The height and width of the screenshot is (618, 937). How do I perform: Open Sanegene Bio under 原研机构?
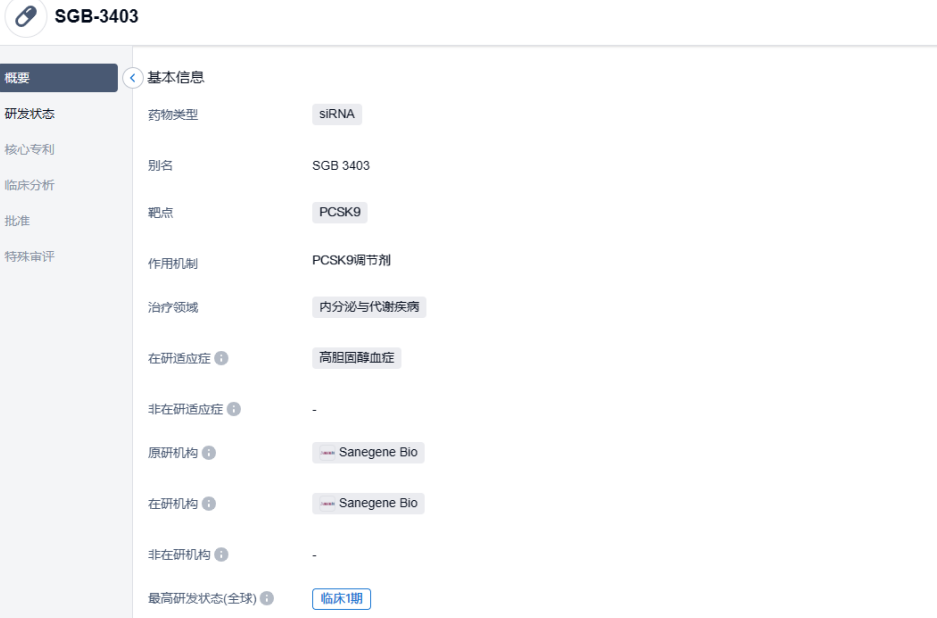(368, 453)
